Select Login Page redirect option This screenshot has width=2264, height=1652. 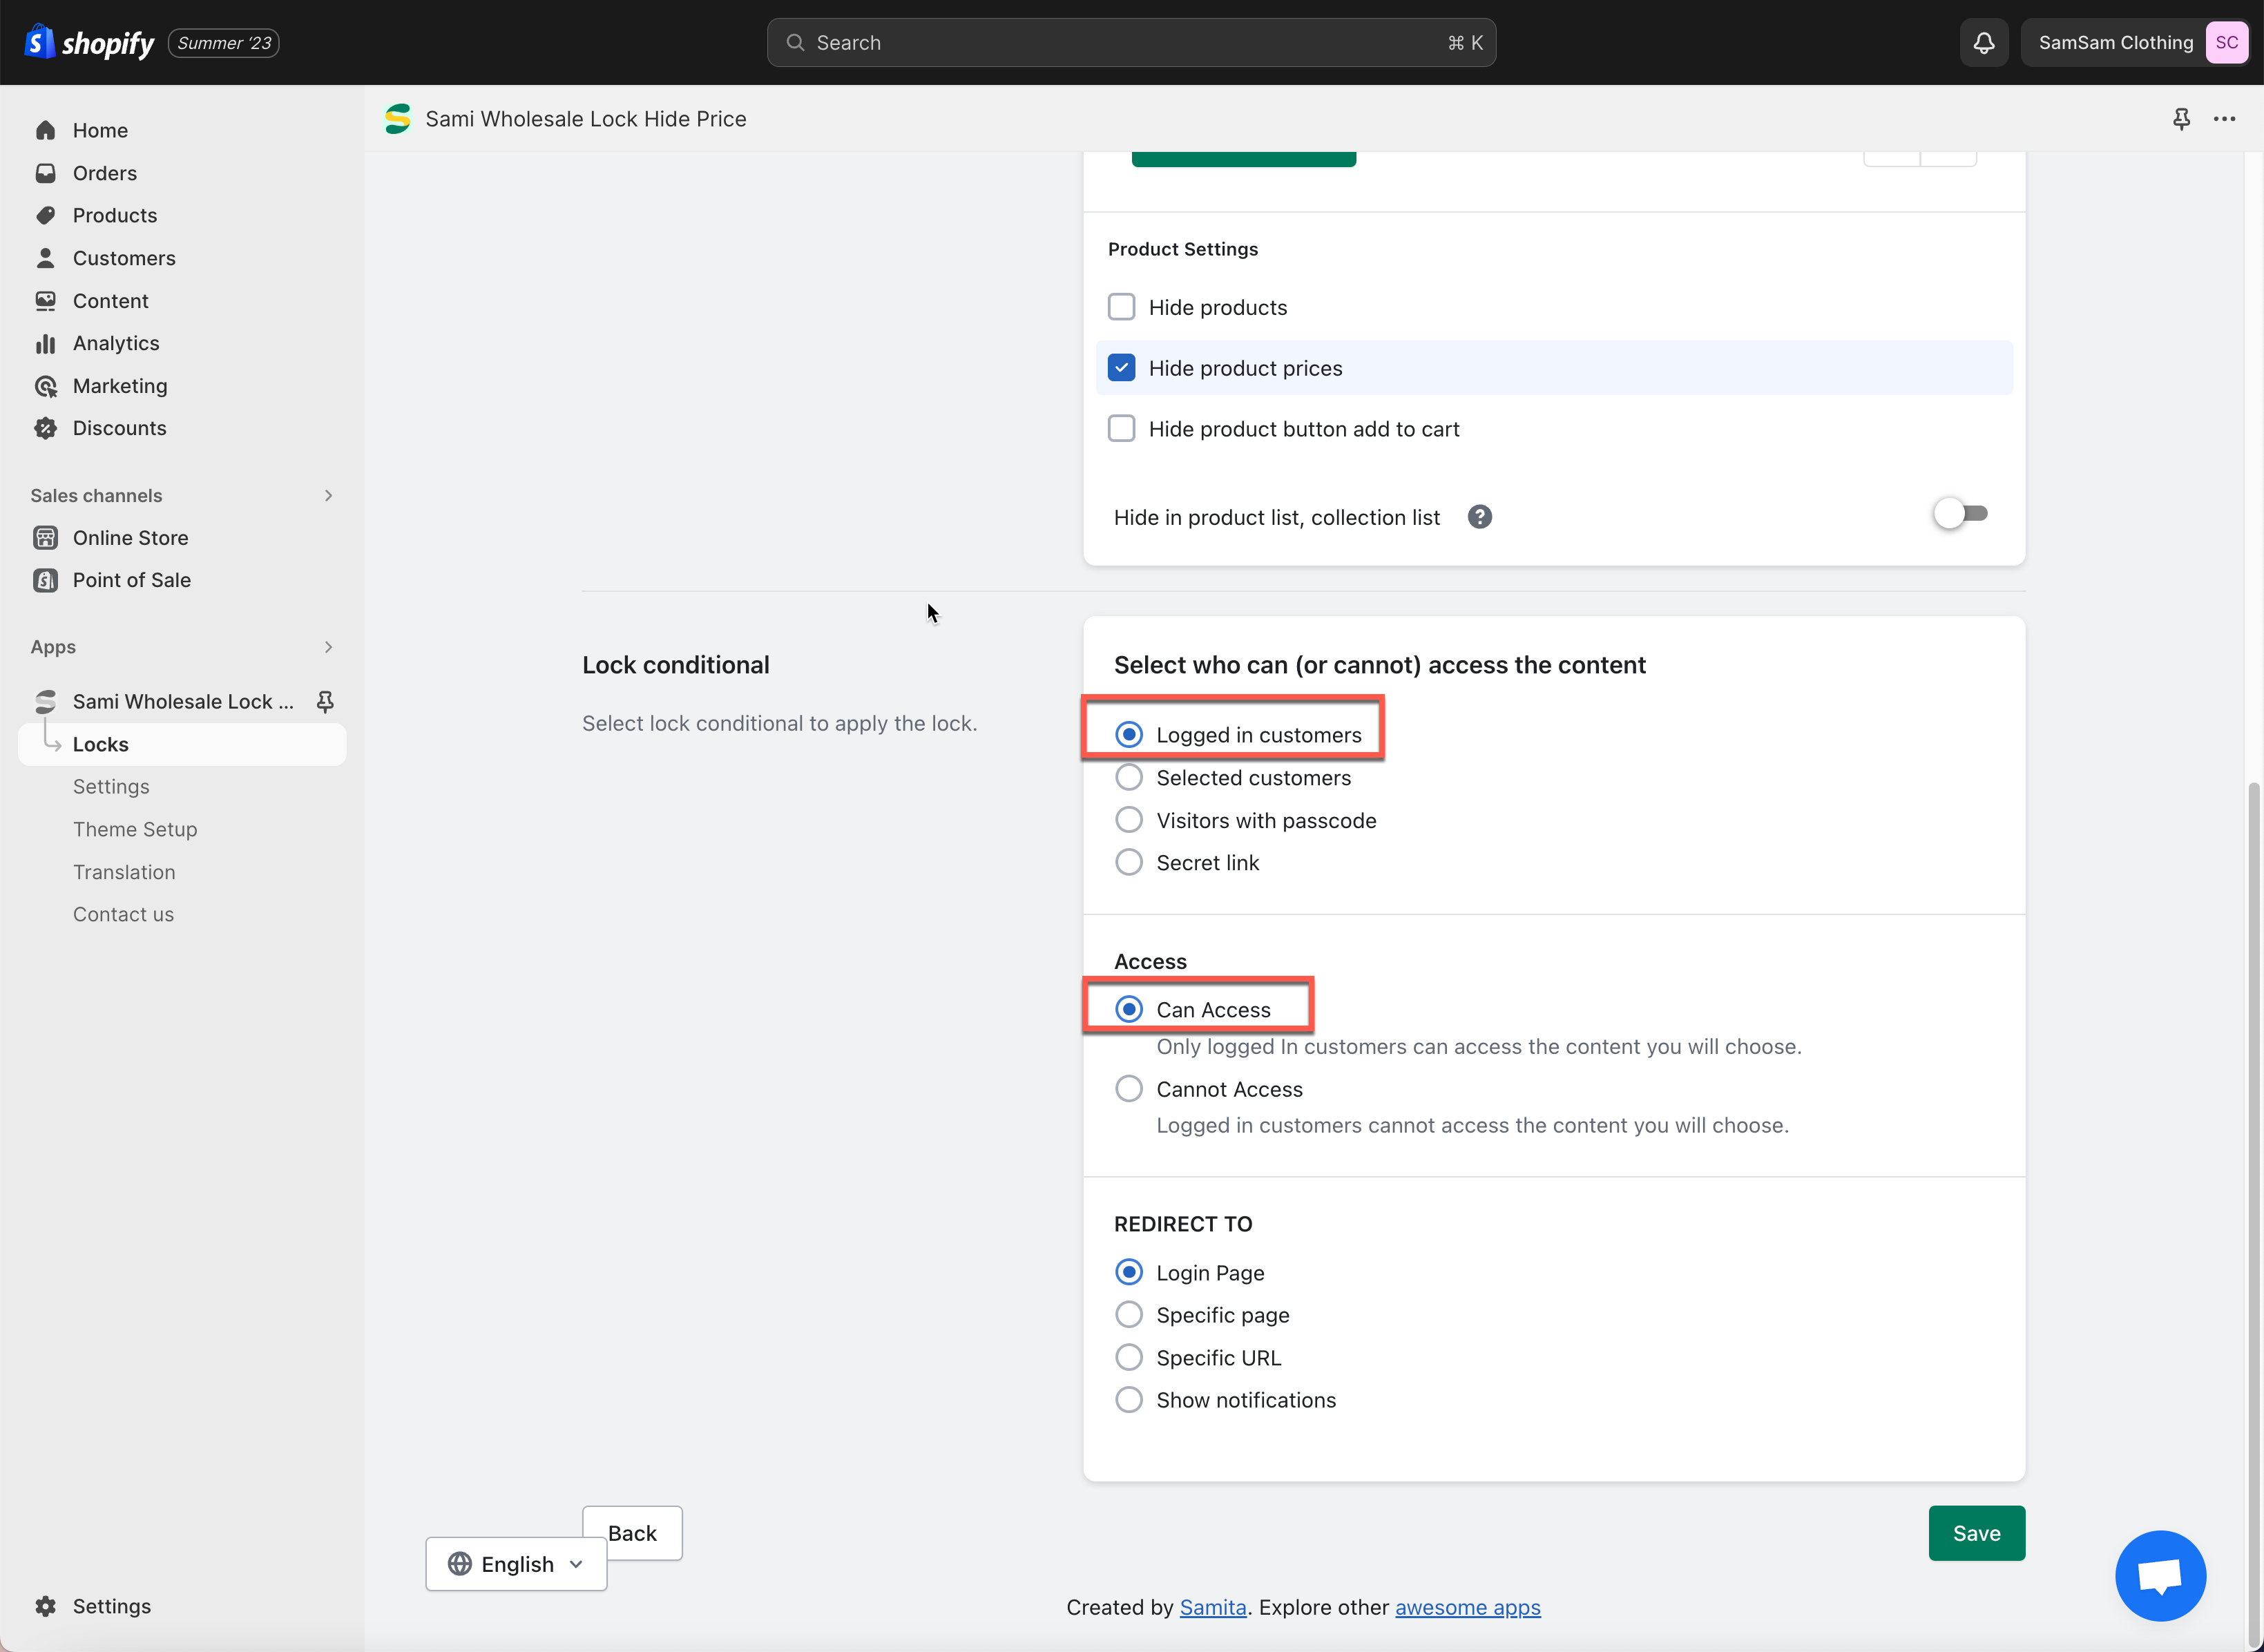1129,1273
